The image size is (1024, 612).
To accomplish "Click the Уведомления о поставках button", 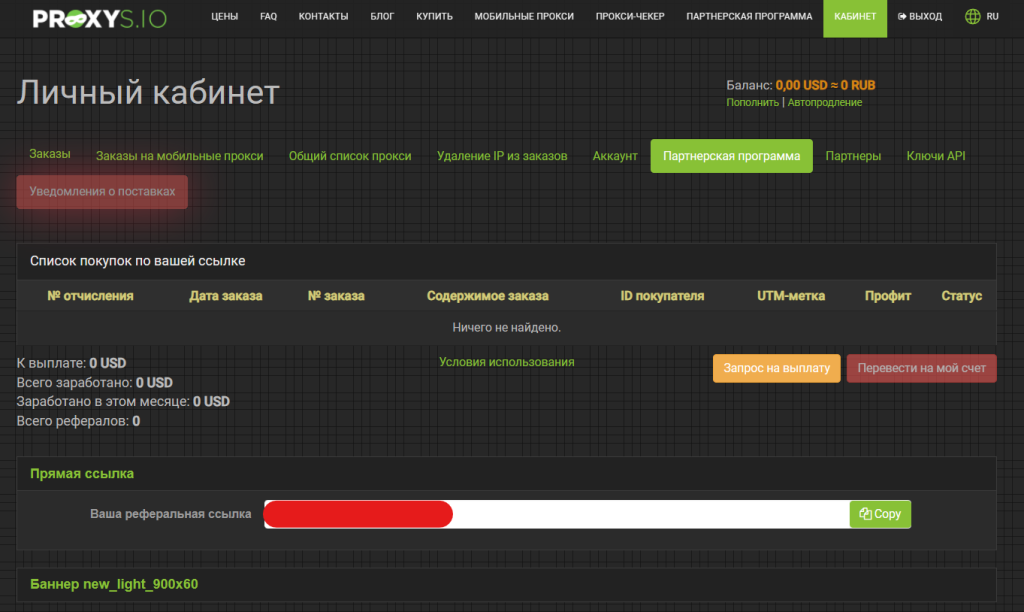I will click(x=102, y=192).
